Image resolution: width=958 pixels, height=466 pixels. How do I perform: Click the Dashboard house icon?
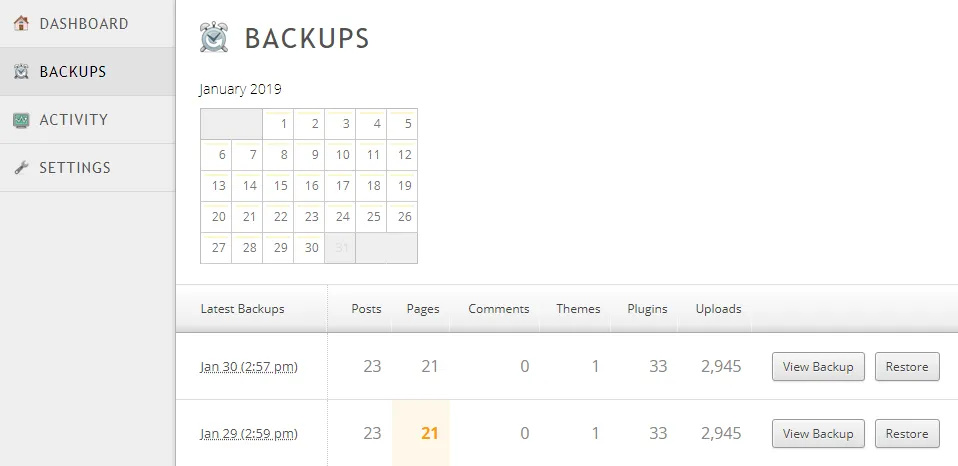(x=21, y=24)
